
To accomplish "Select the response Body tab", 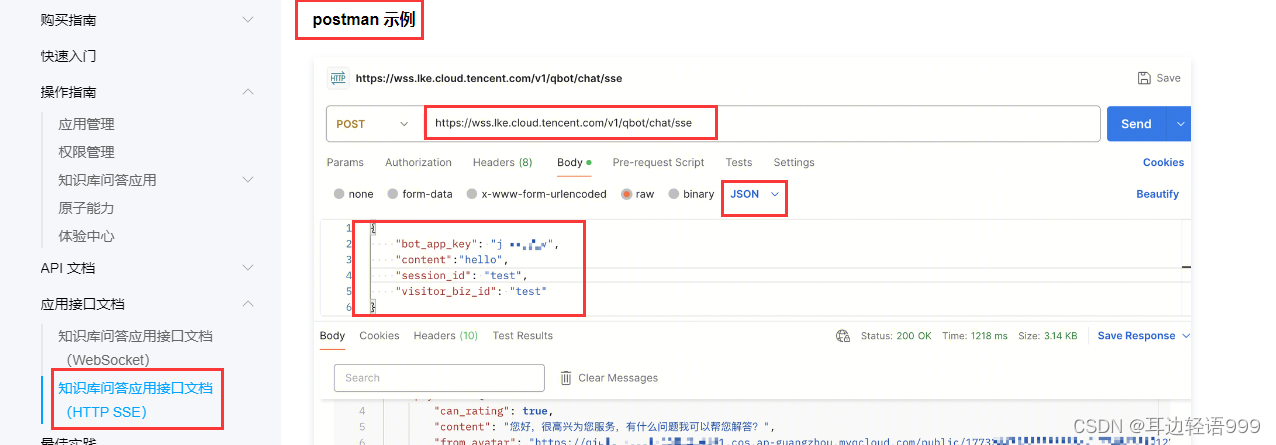I will point(332,336).
